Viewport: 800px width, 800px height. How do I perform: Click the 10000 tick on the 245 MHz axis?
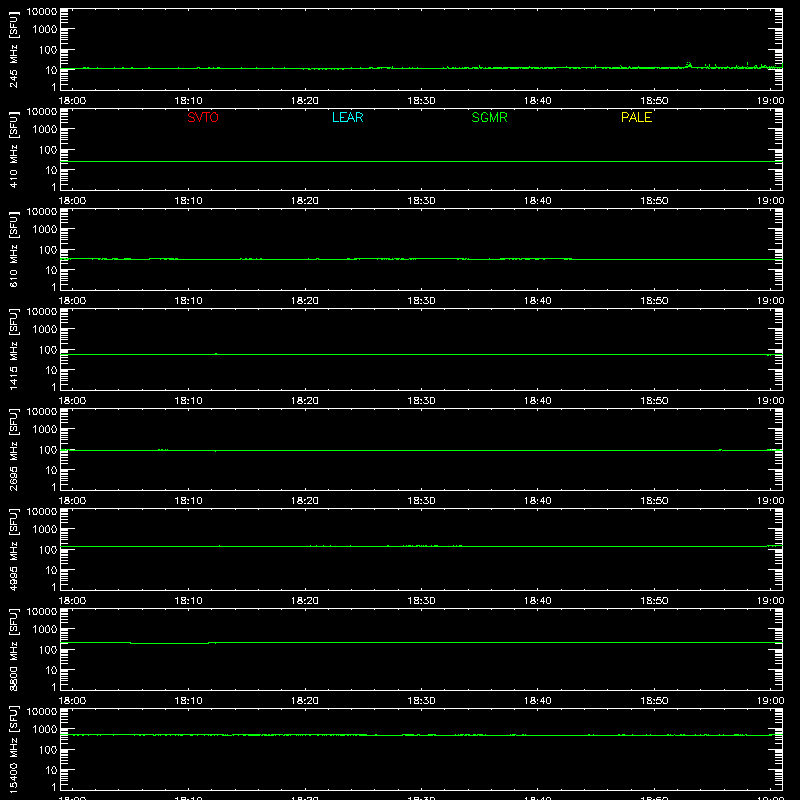(x=42, y=11)
